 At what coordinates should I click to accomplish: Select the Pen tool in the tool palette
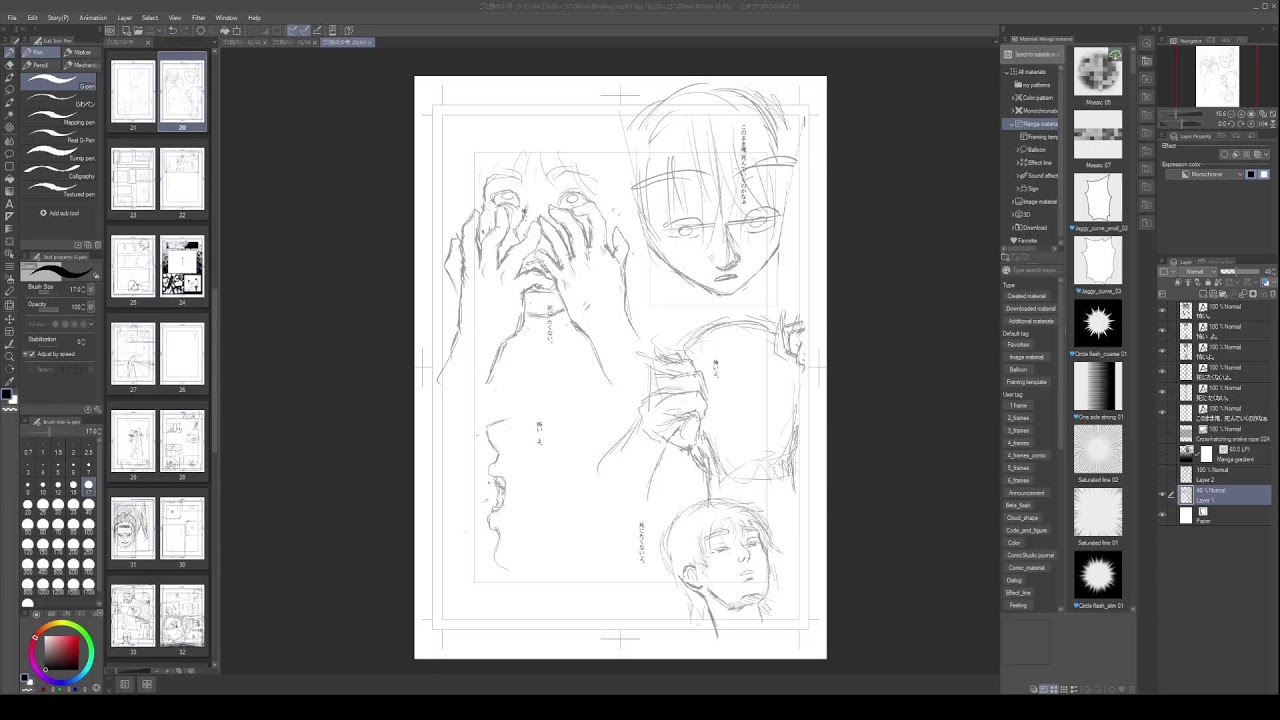click(x=11, y=51)
